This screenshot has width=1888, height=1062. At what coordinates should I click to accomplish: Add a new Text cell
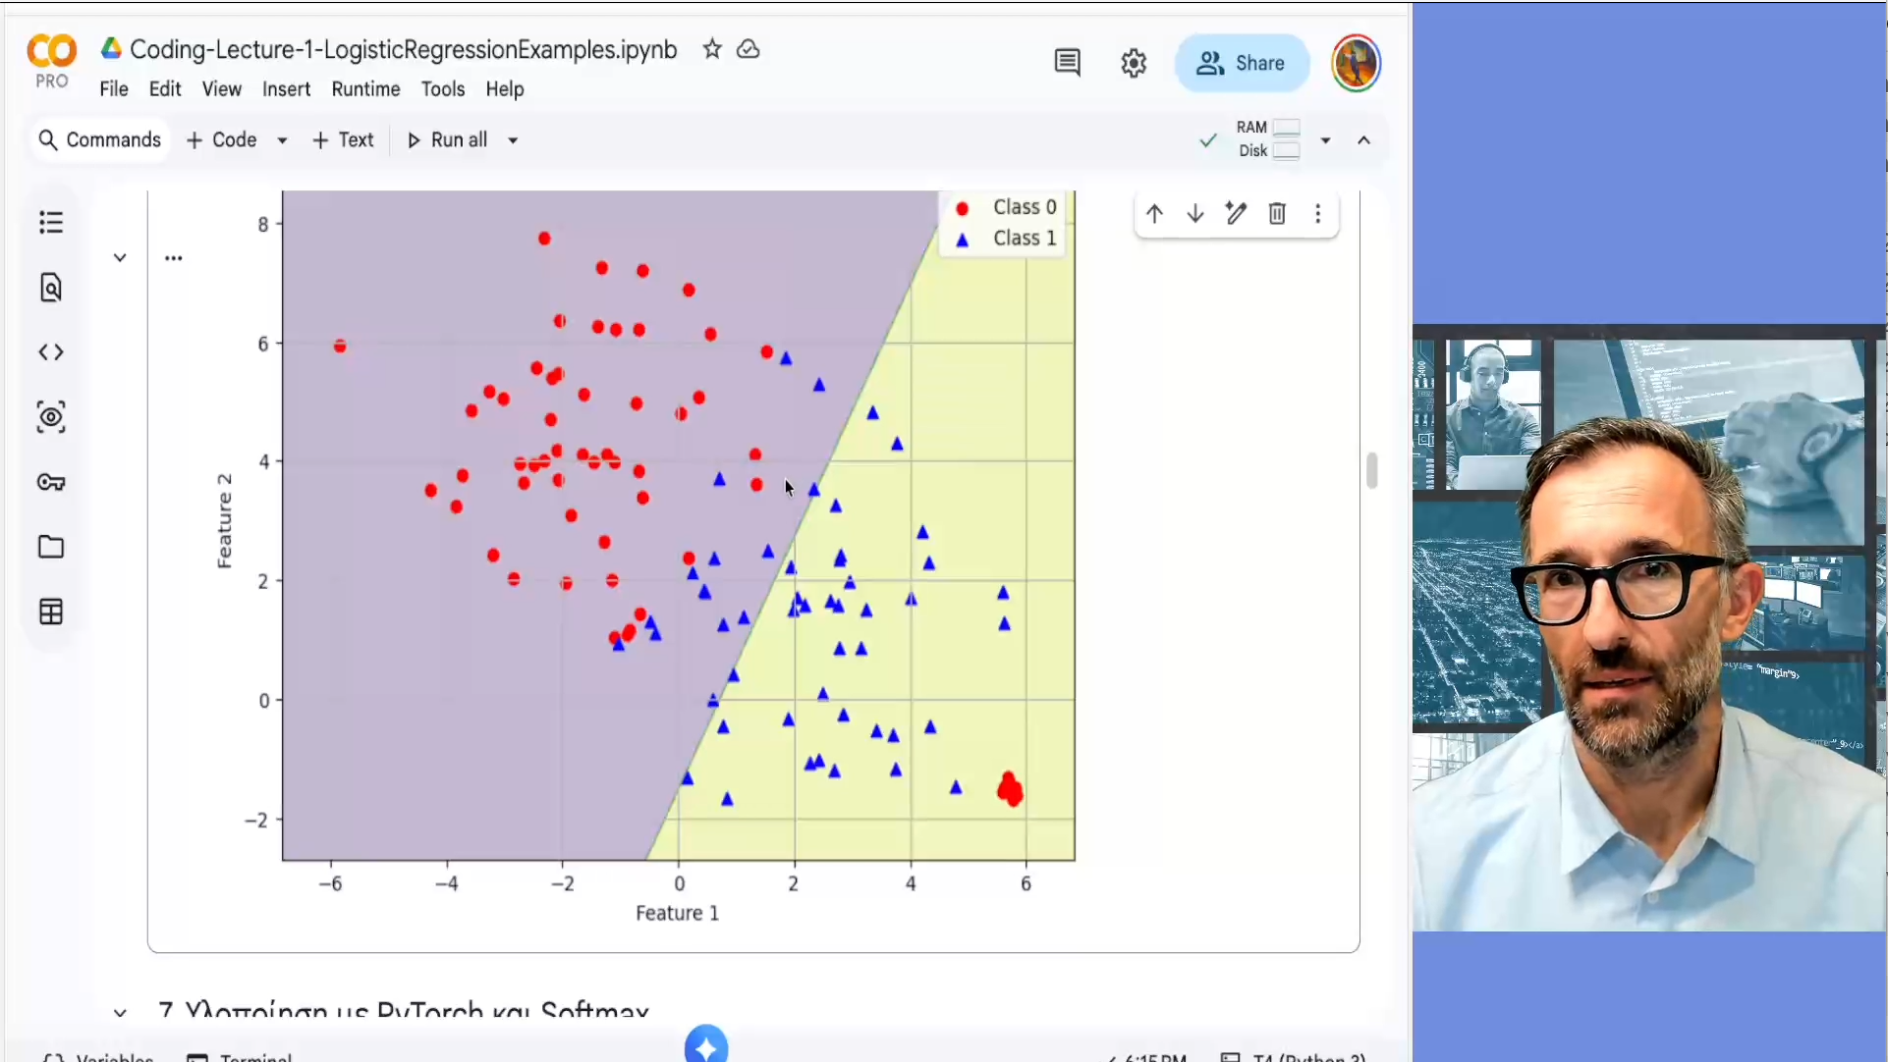click(343, 140)
